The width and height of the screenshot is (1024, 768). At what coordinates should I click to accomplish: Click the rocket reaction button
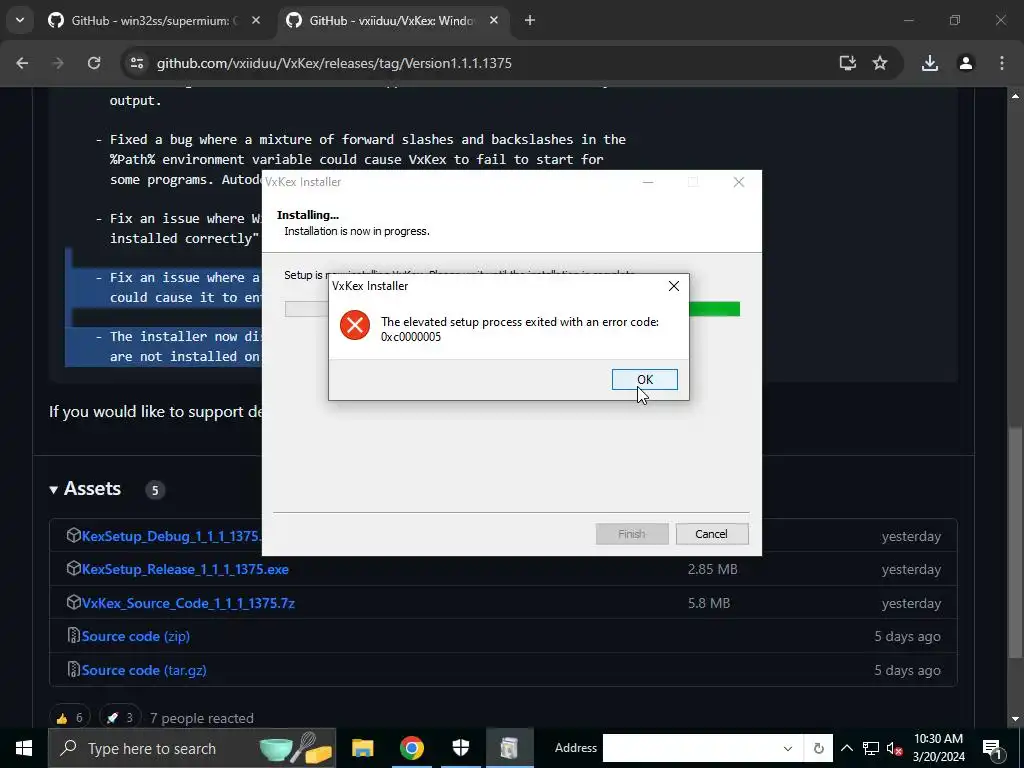point(120,718)
